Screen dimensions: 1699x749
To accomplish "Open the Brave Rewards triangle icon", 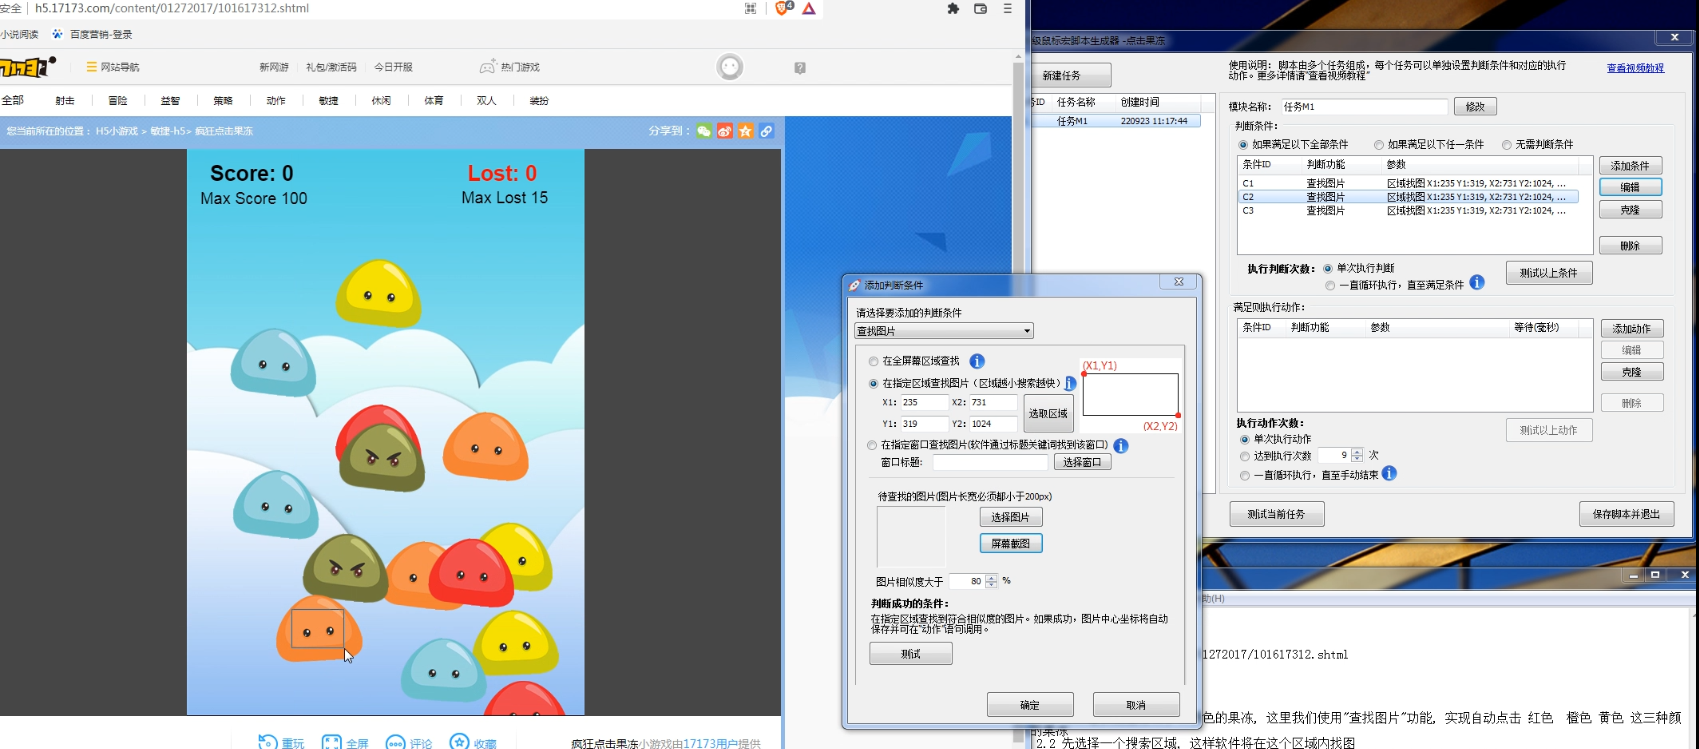I will point(809,8).
